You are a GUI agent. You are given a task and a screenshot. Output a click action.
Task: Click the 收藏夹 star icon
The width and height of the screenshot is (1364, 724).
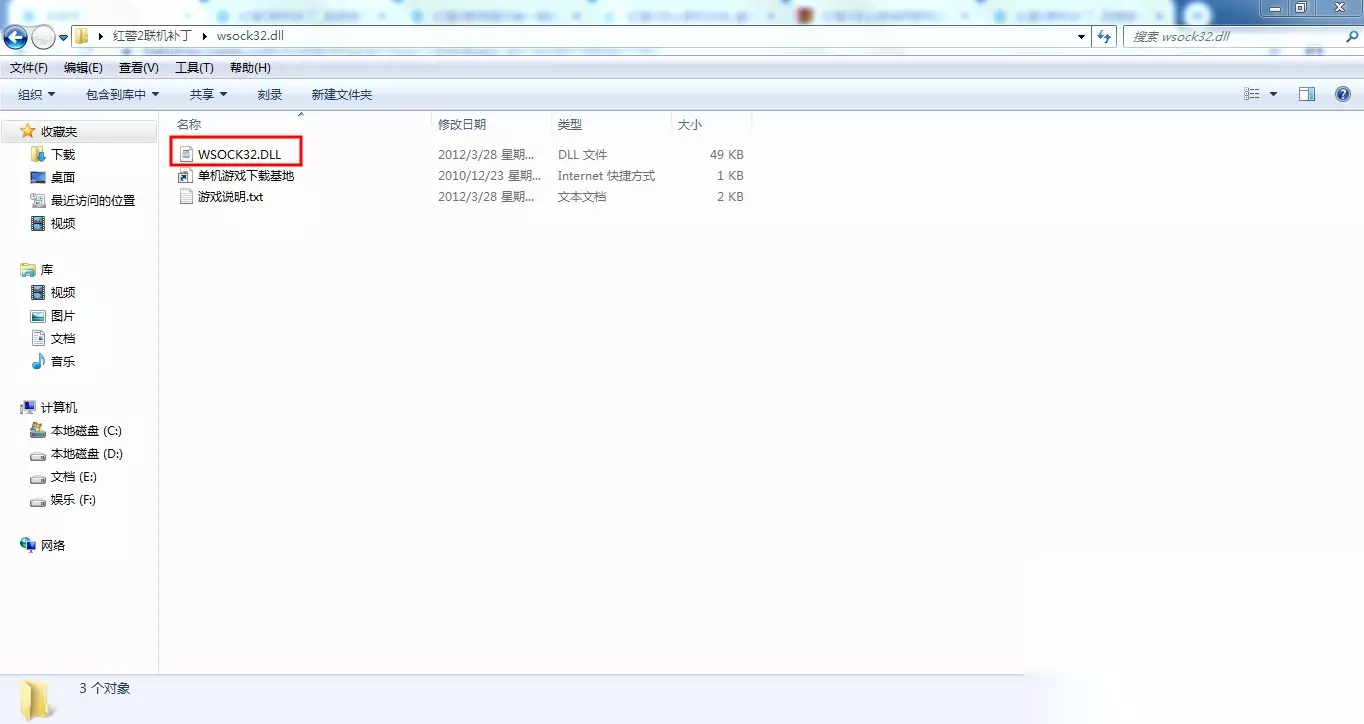click(28, 131)
